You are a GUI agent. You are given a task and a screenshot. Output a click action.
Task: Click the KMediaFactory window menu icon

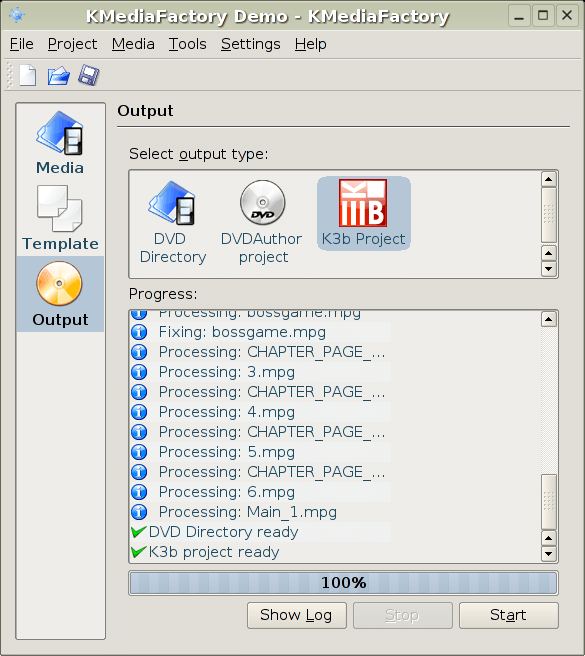pos(17,15)
